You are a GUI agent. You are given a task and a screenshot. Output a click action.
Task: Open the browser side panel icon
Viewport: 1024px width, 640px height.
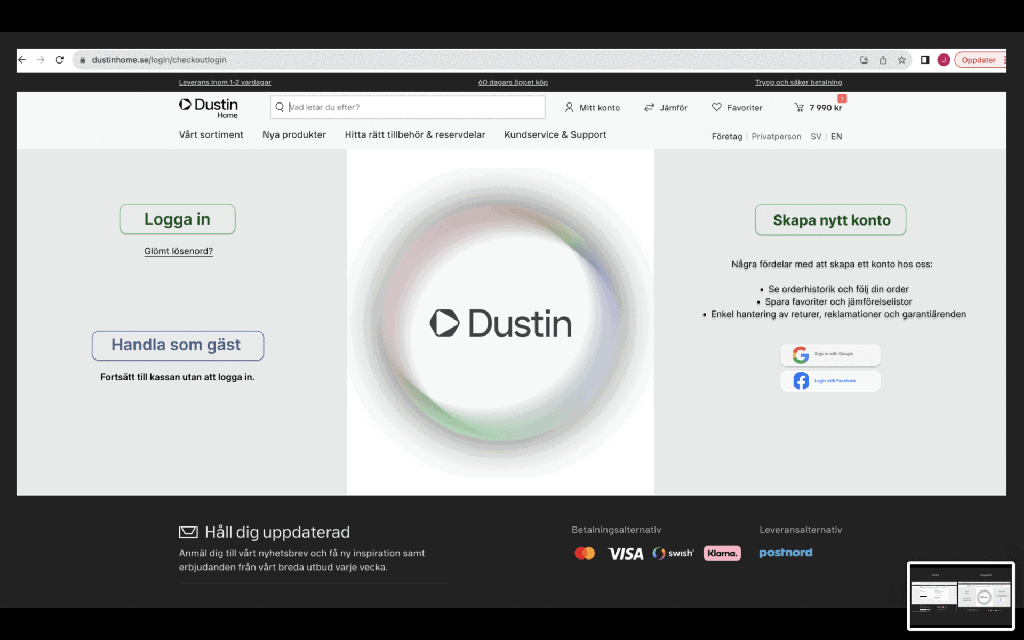(925, 60)
